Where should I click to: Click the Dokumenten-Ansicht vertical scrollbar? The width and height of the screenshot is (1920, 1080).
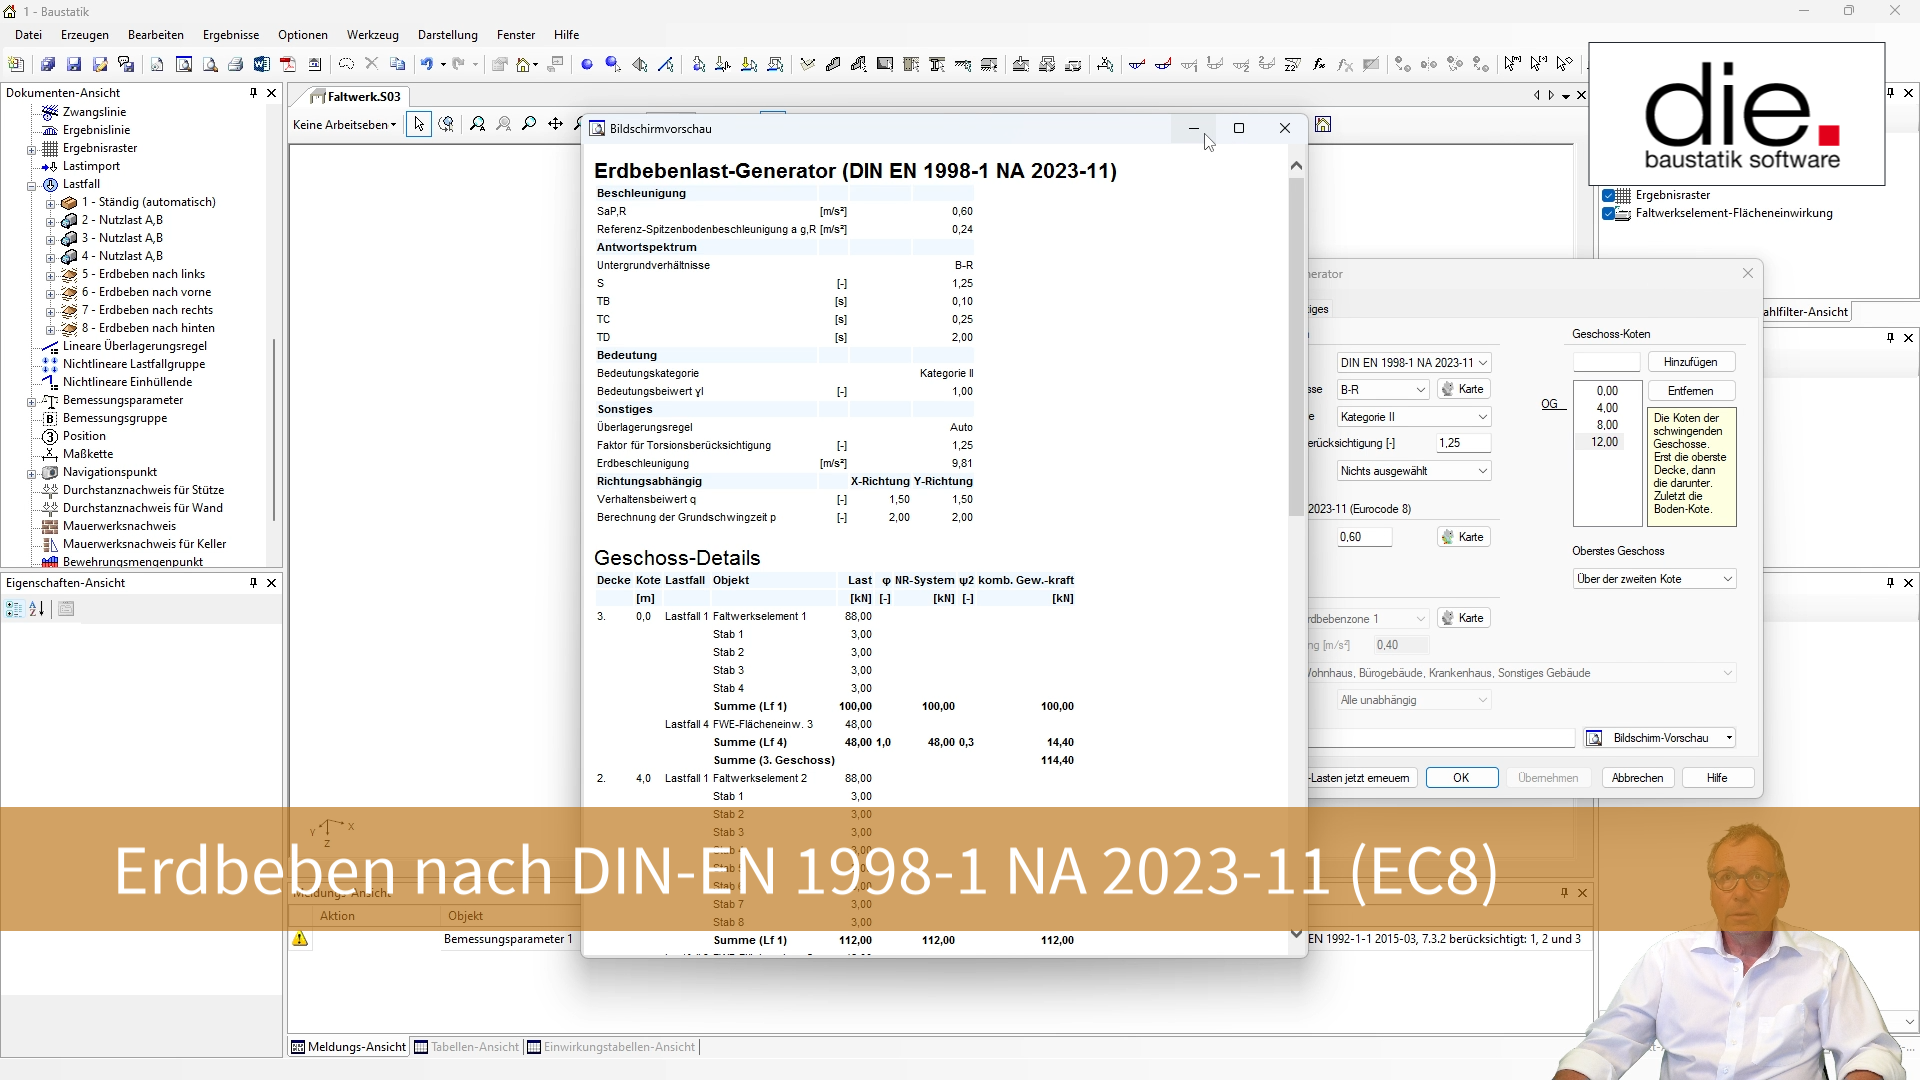pos(274,430)
